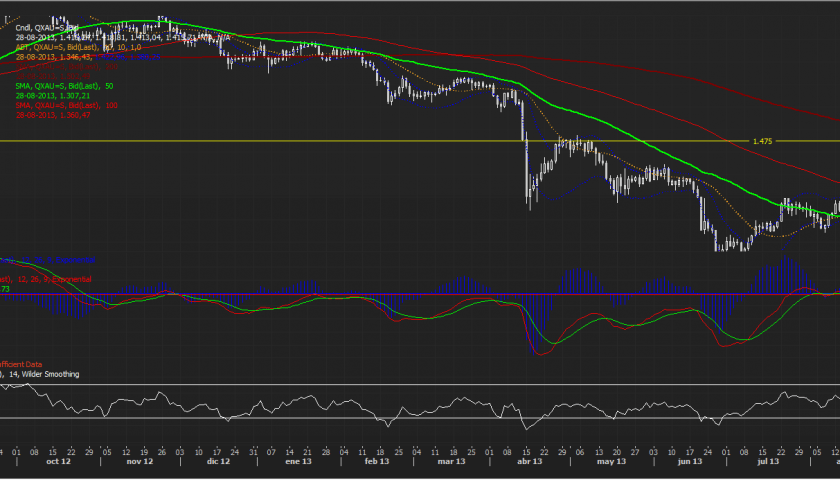Select the 'feb 13' month axis label
This screenshot has height=480, width=840.
[376, 462]
